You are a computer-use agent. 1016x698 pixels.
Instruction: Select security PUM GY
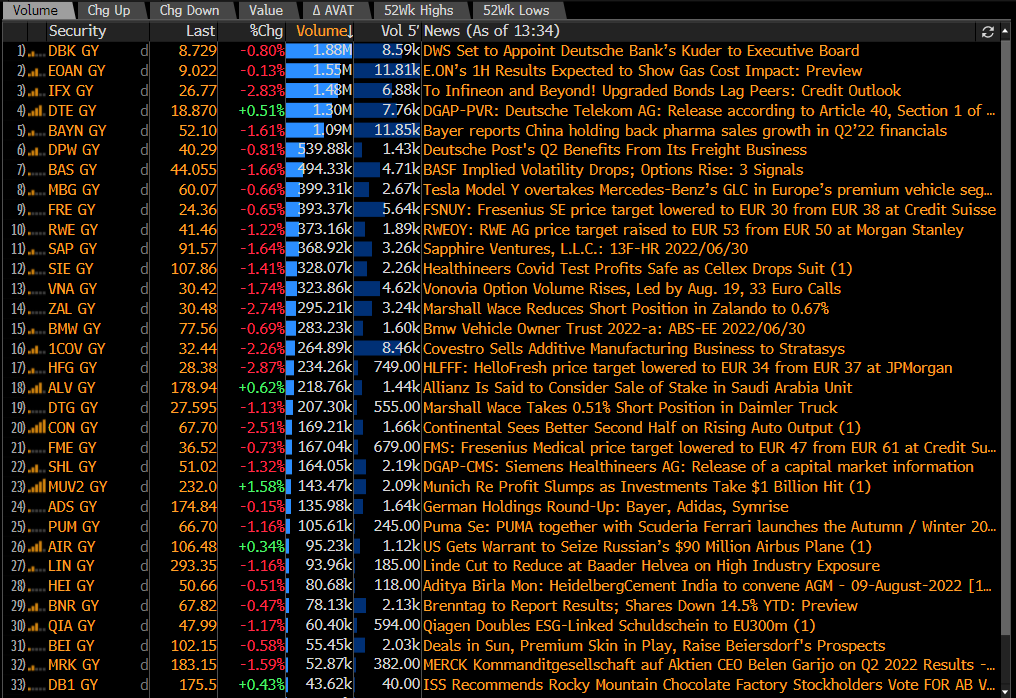74,527
